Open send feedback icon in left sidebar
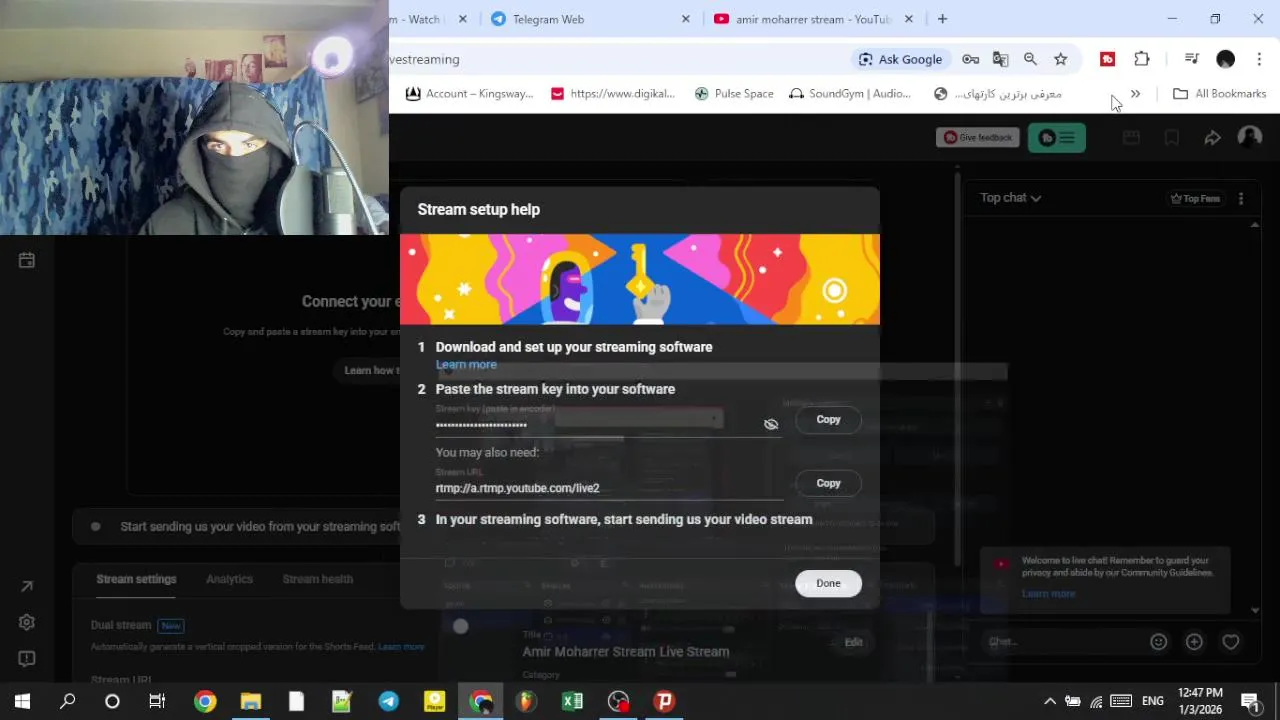 tap(27, 658)
